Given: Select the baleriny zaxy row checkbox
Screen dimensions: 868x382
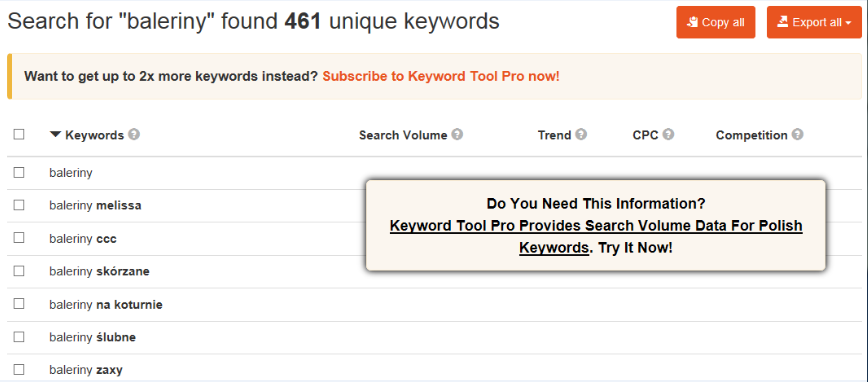Looking at the screenshot, I should click(x=19, y=370).
